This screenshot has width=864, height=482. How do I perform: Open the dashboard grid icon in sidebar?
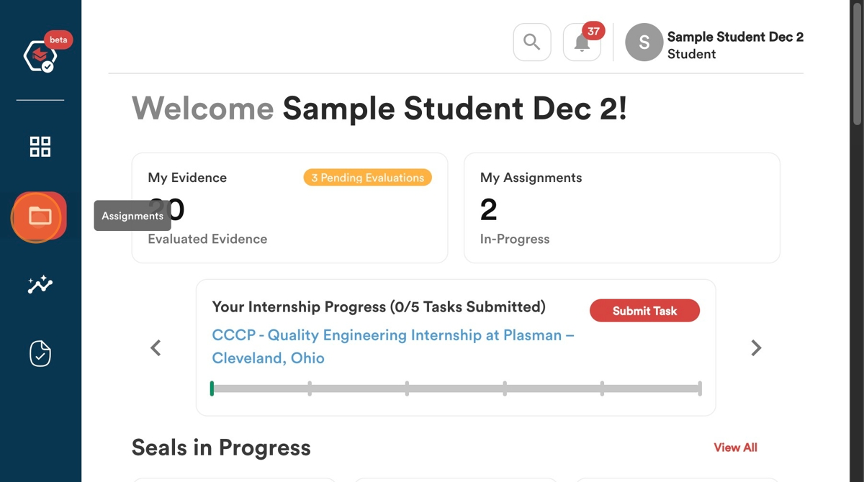[40, 147]
